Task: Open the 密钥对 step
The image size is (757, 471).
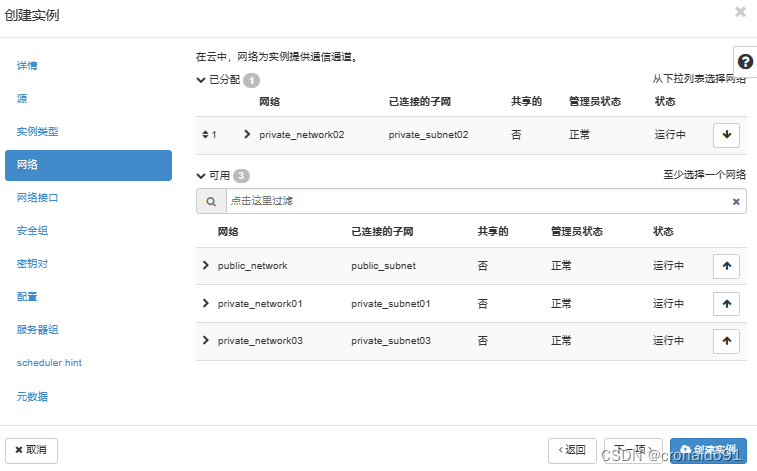Action: tap(32, 263)
